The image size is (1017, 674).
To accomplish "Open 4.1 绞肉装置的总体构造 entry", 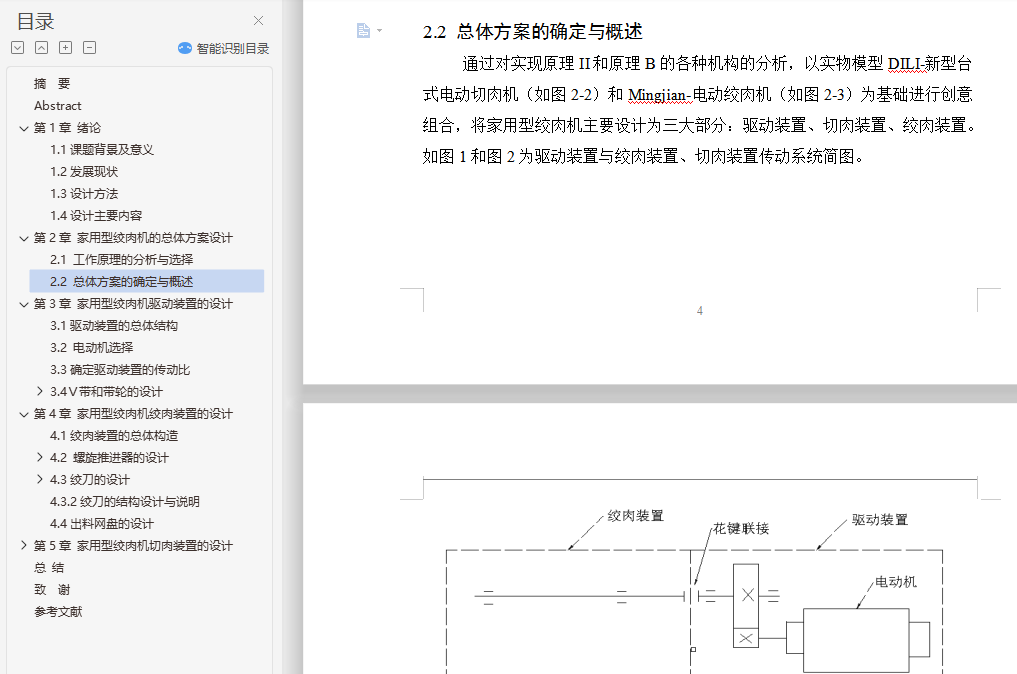I will pyautogui.click(x=114, y=436).
